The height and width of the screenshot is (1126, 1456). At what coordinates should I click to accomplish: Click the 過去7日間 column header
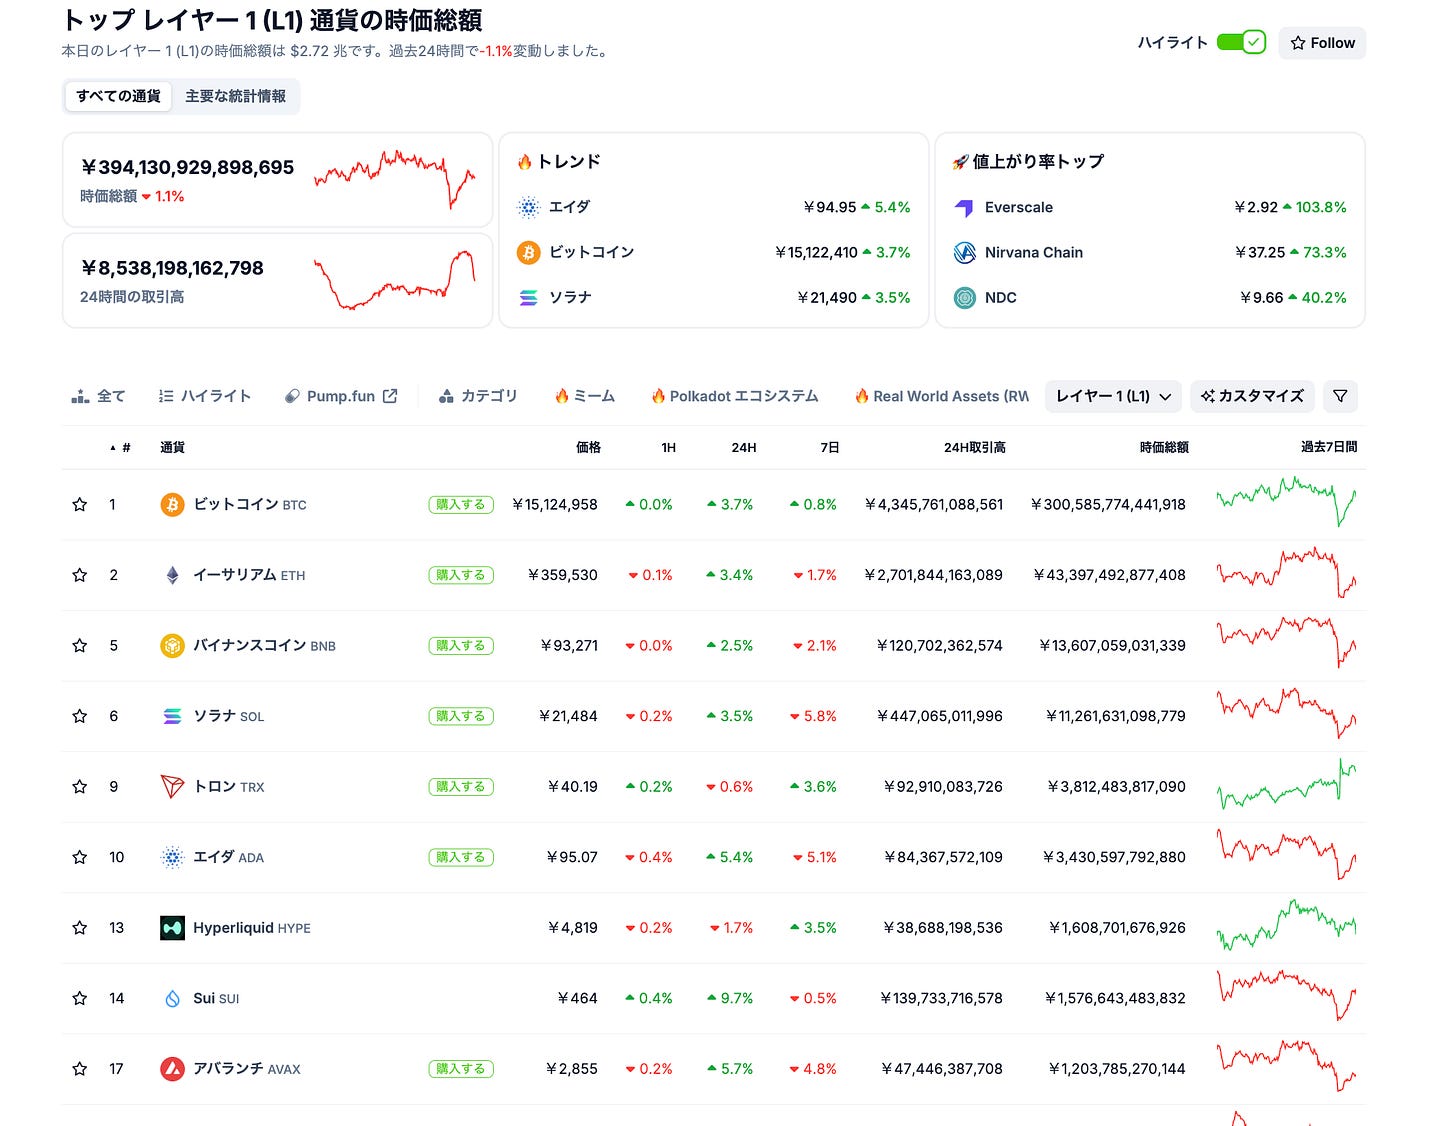tap(1328, 447)
